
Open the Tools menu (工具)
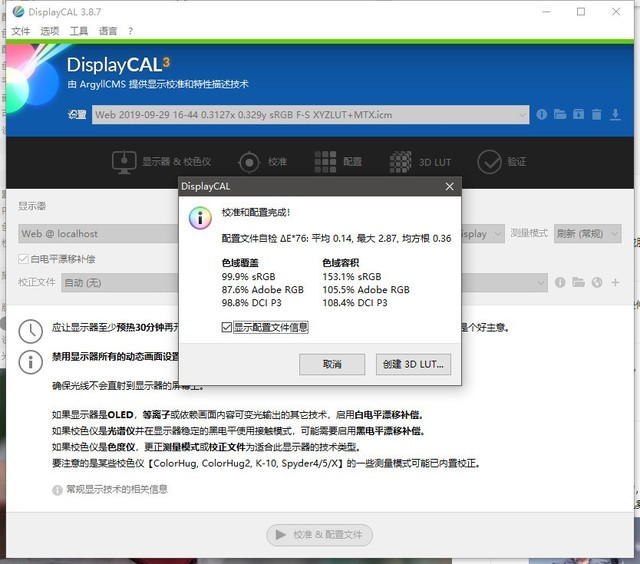click(x=79, y=31)
